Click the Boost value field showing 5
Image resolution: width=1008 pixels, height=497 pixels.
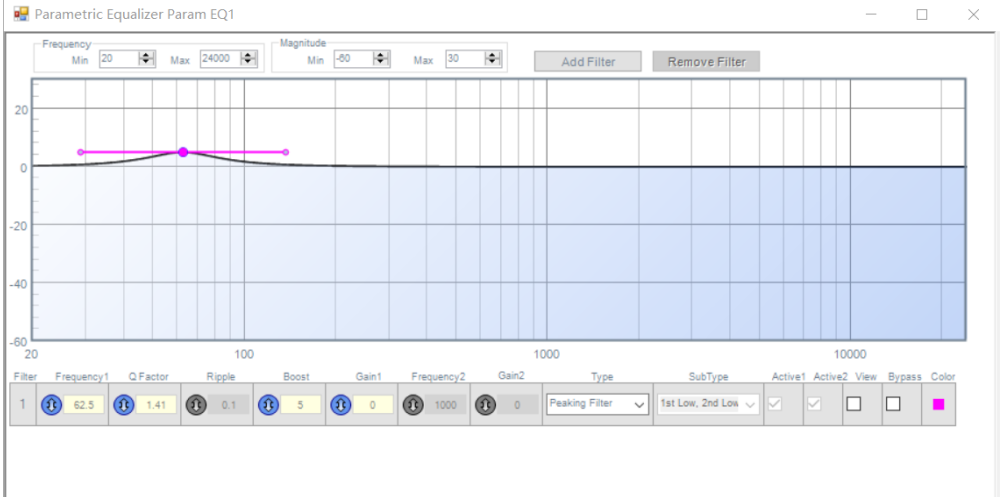301,405
